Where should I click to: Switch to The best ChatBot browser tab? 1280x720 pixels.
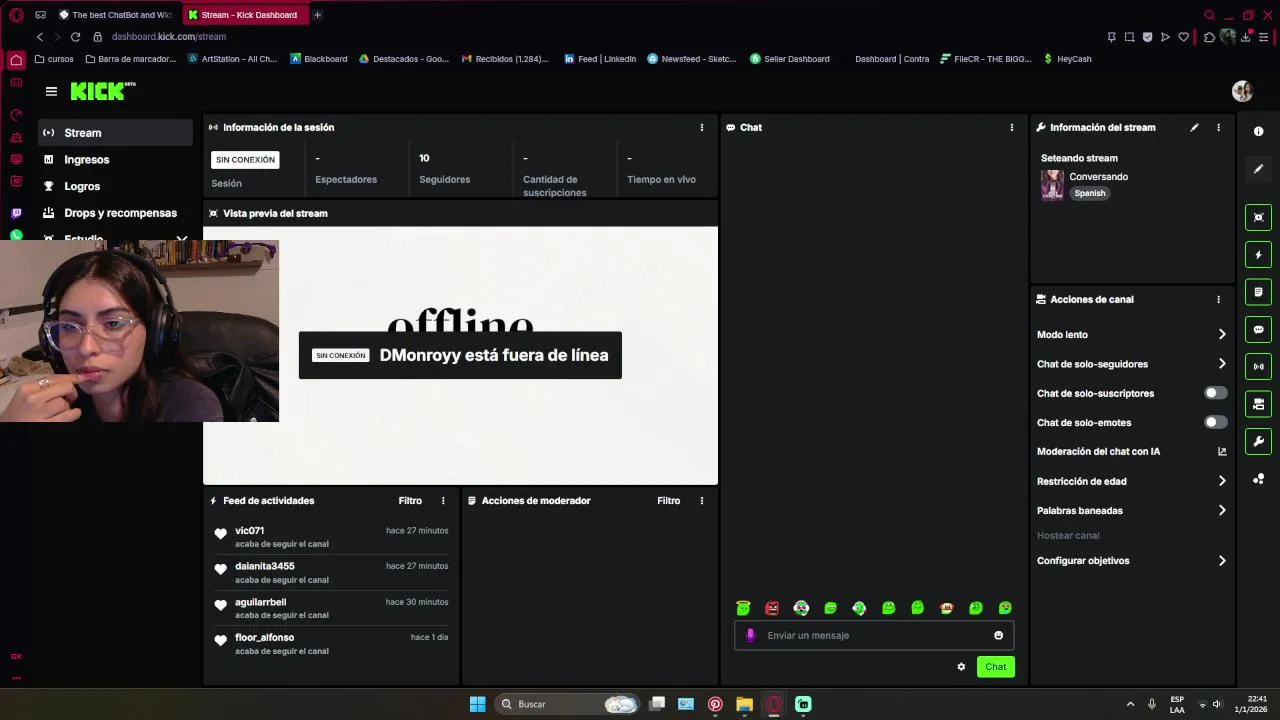pyautogui.click(x=115, y=15)
